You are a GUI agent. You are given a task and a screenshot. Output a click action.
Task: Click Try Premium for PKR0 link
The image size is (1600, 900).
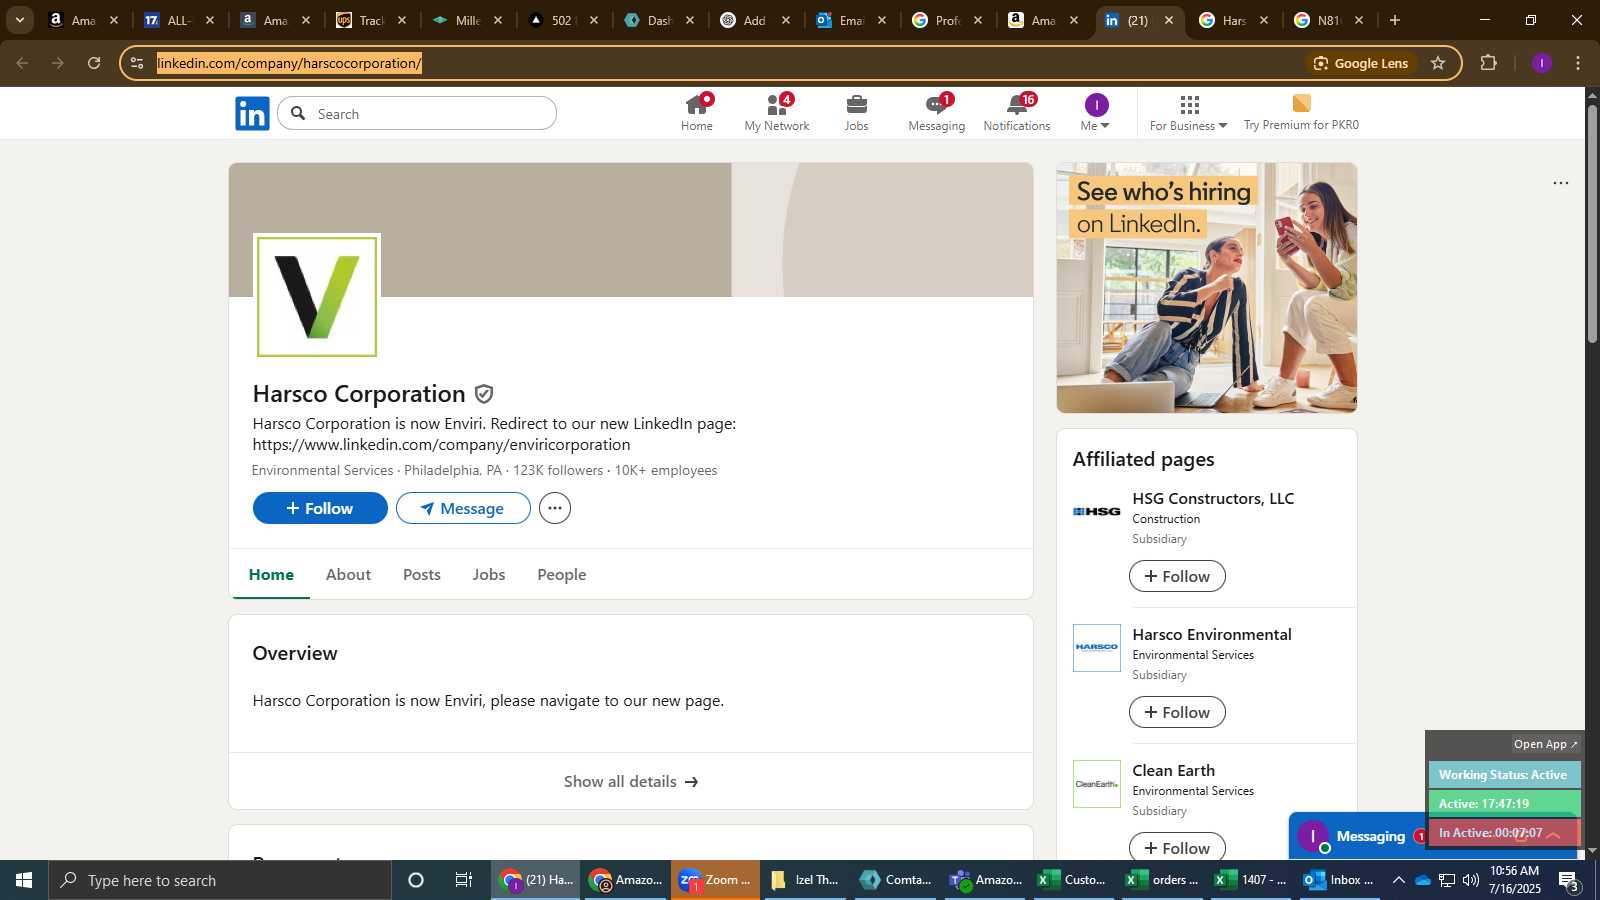click(x=1301, y=113)
